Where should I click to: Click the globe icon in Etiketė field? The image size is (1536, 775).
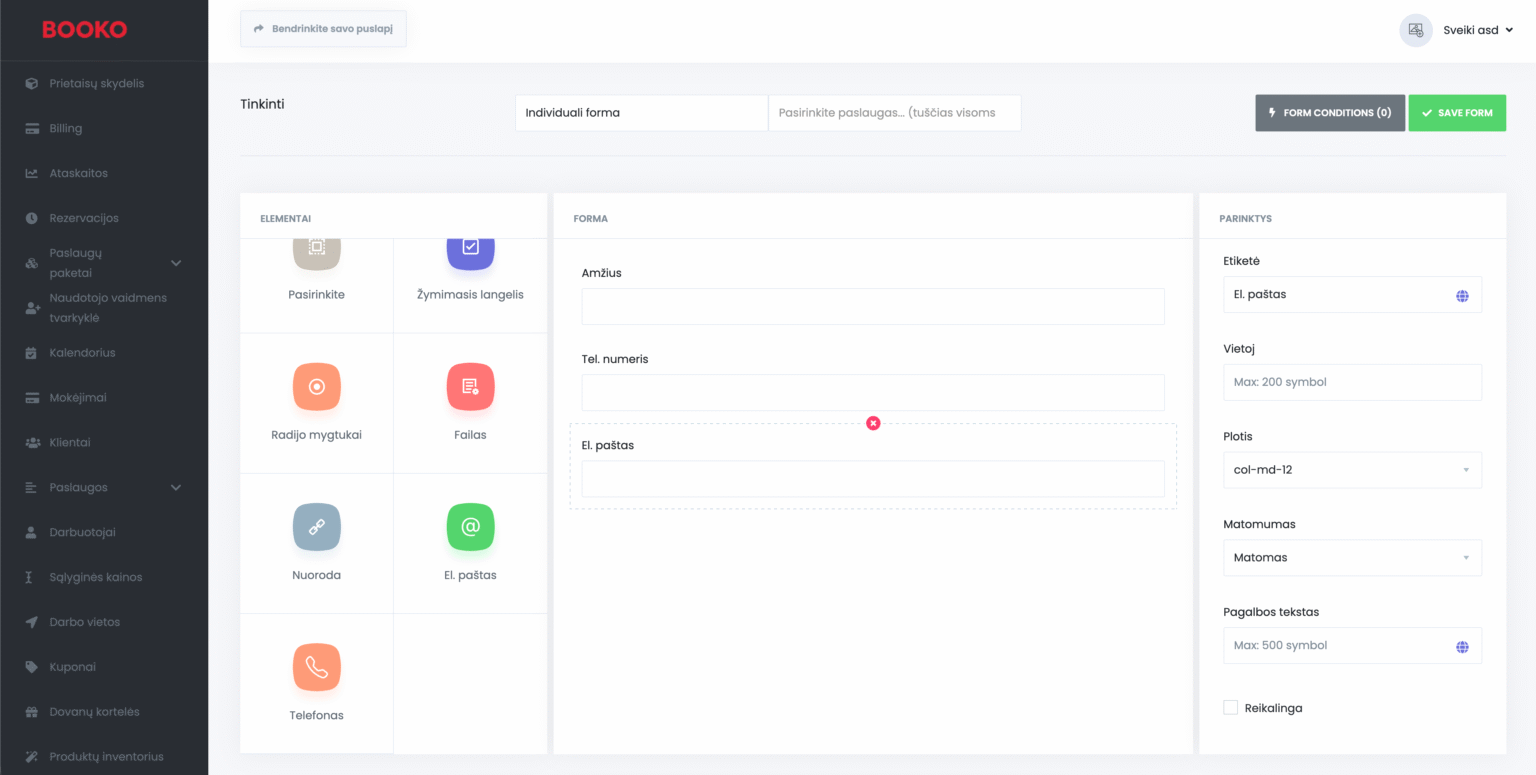pyautogui.click(x=1462, y=296)
